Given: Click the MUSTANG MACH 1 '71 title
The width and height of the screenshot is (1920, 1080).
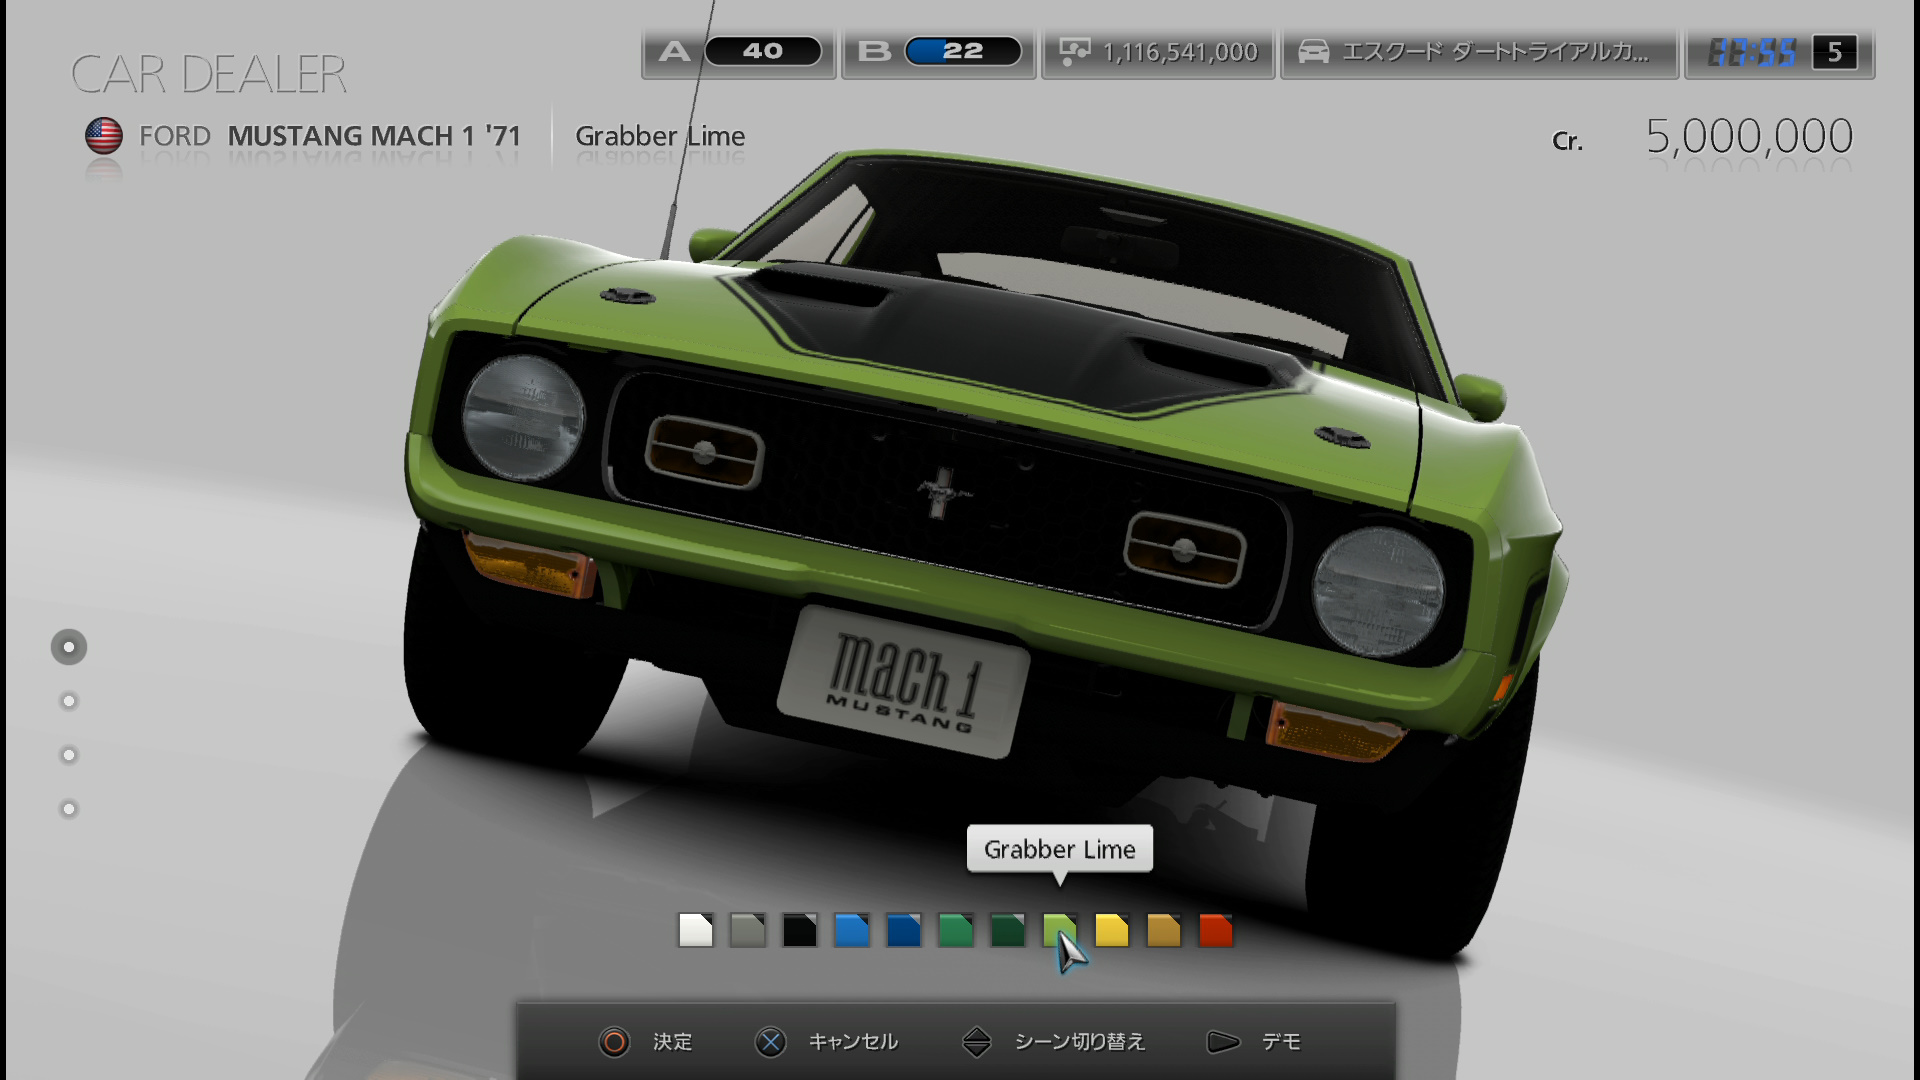Looking at the screenshot, I should coord(374,136).
